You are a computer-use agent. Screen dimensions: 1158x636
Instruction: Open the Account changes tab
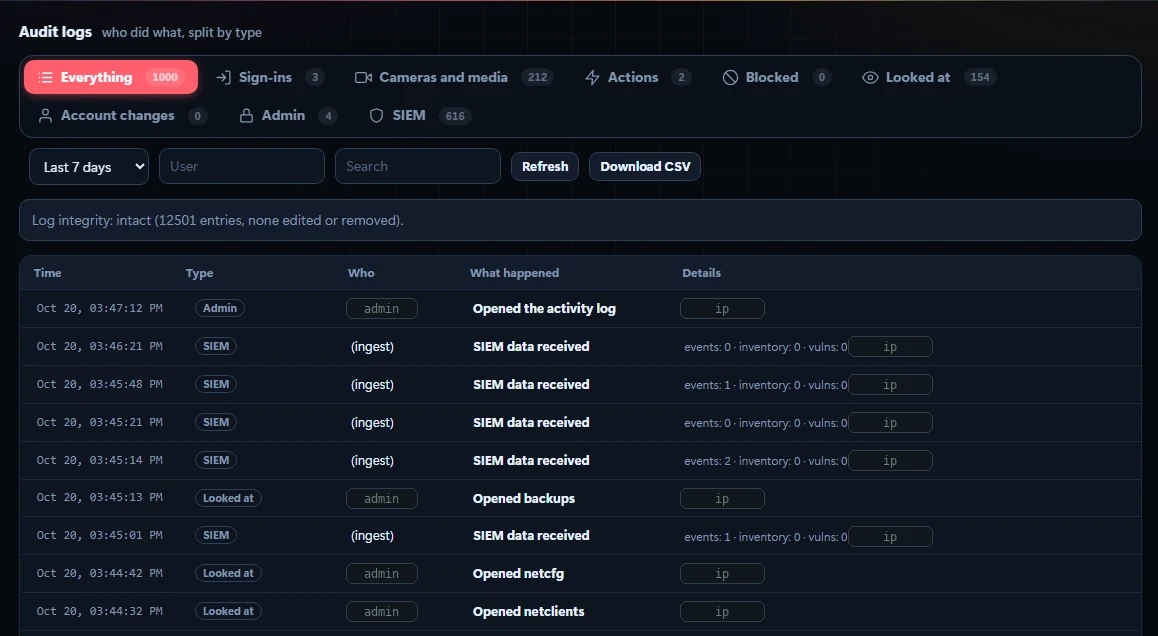point(123,115)
